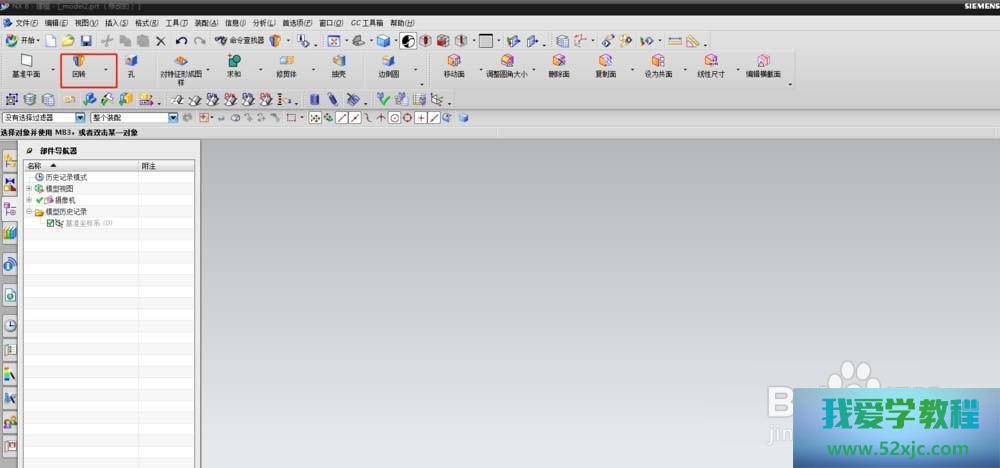The image size is (1000, 468).
Task: Click the 回转 (Revolve) tool
Action: click(x=79, y=66)
